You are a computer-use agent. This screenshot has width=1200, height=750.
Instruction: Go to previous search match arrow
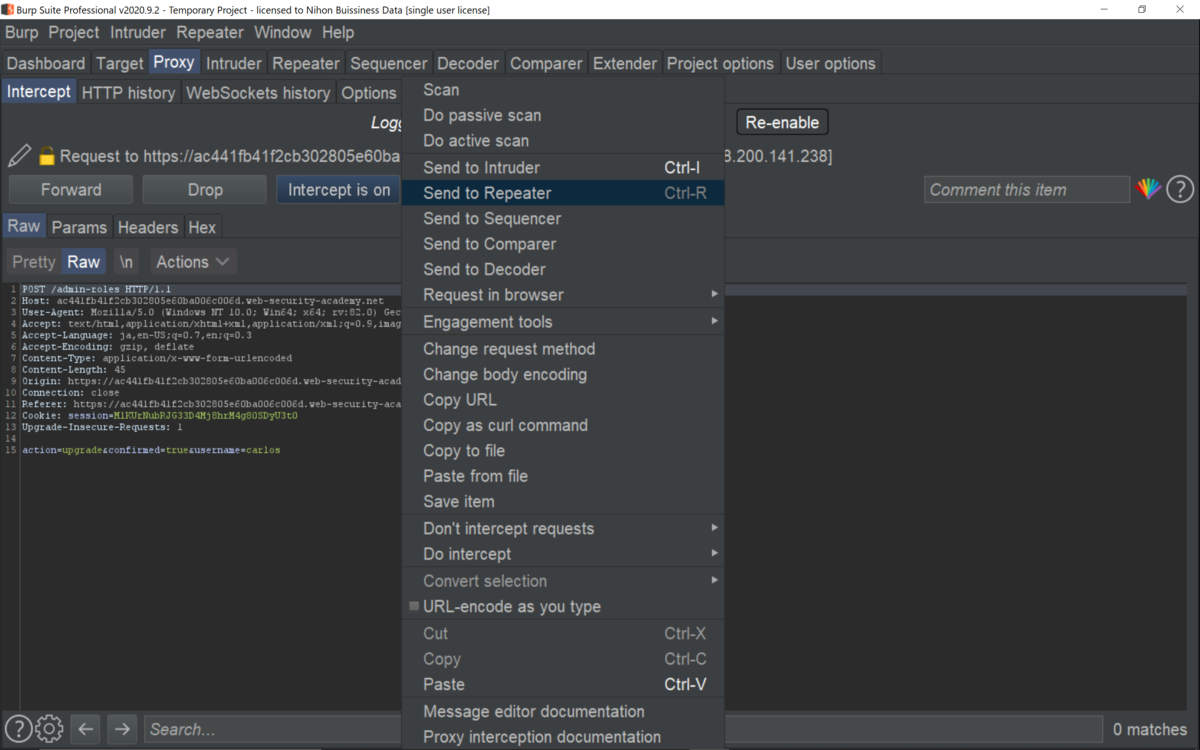click(x=86, y=729)
